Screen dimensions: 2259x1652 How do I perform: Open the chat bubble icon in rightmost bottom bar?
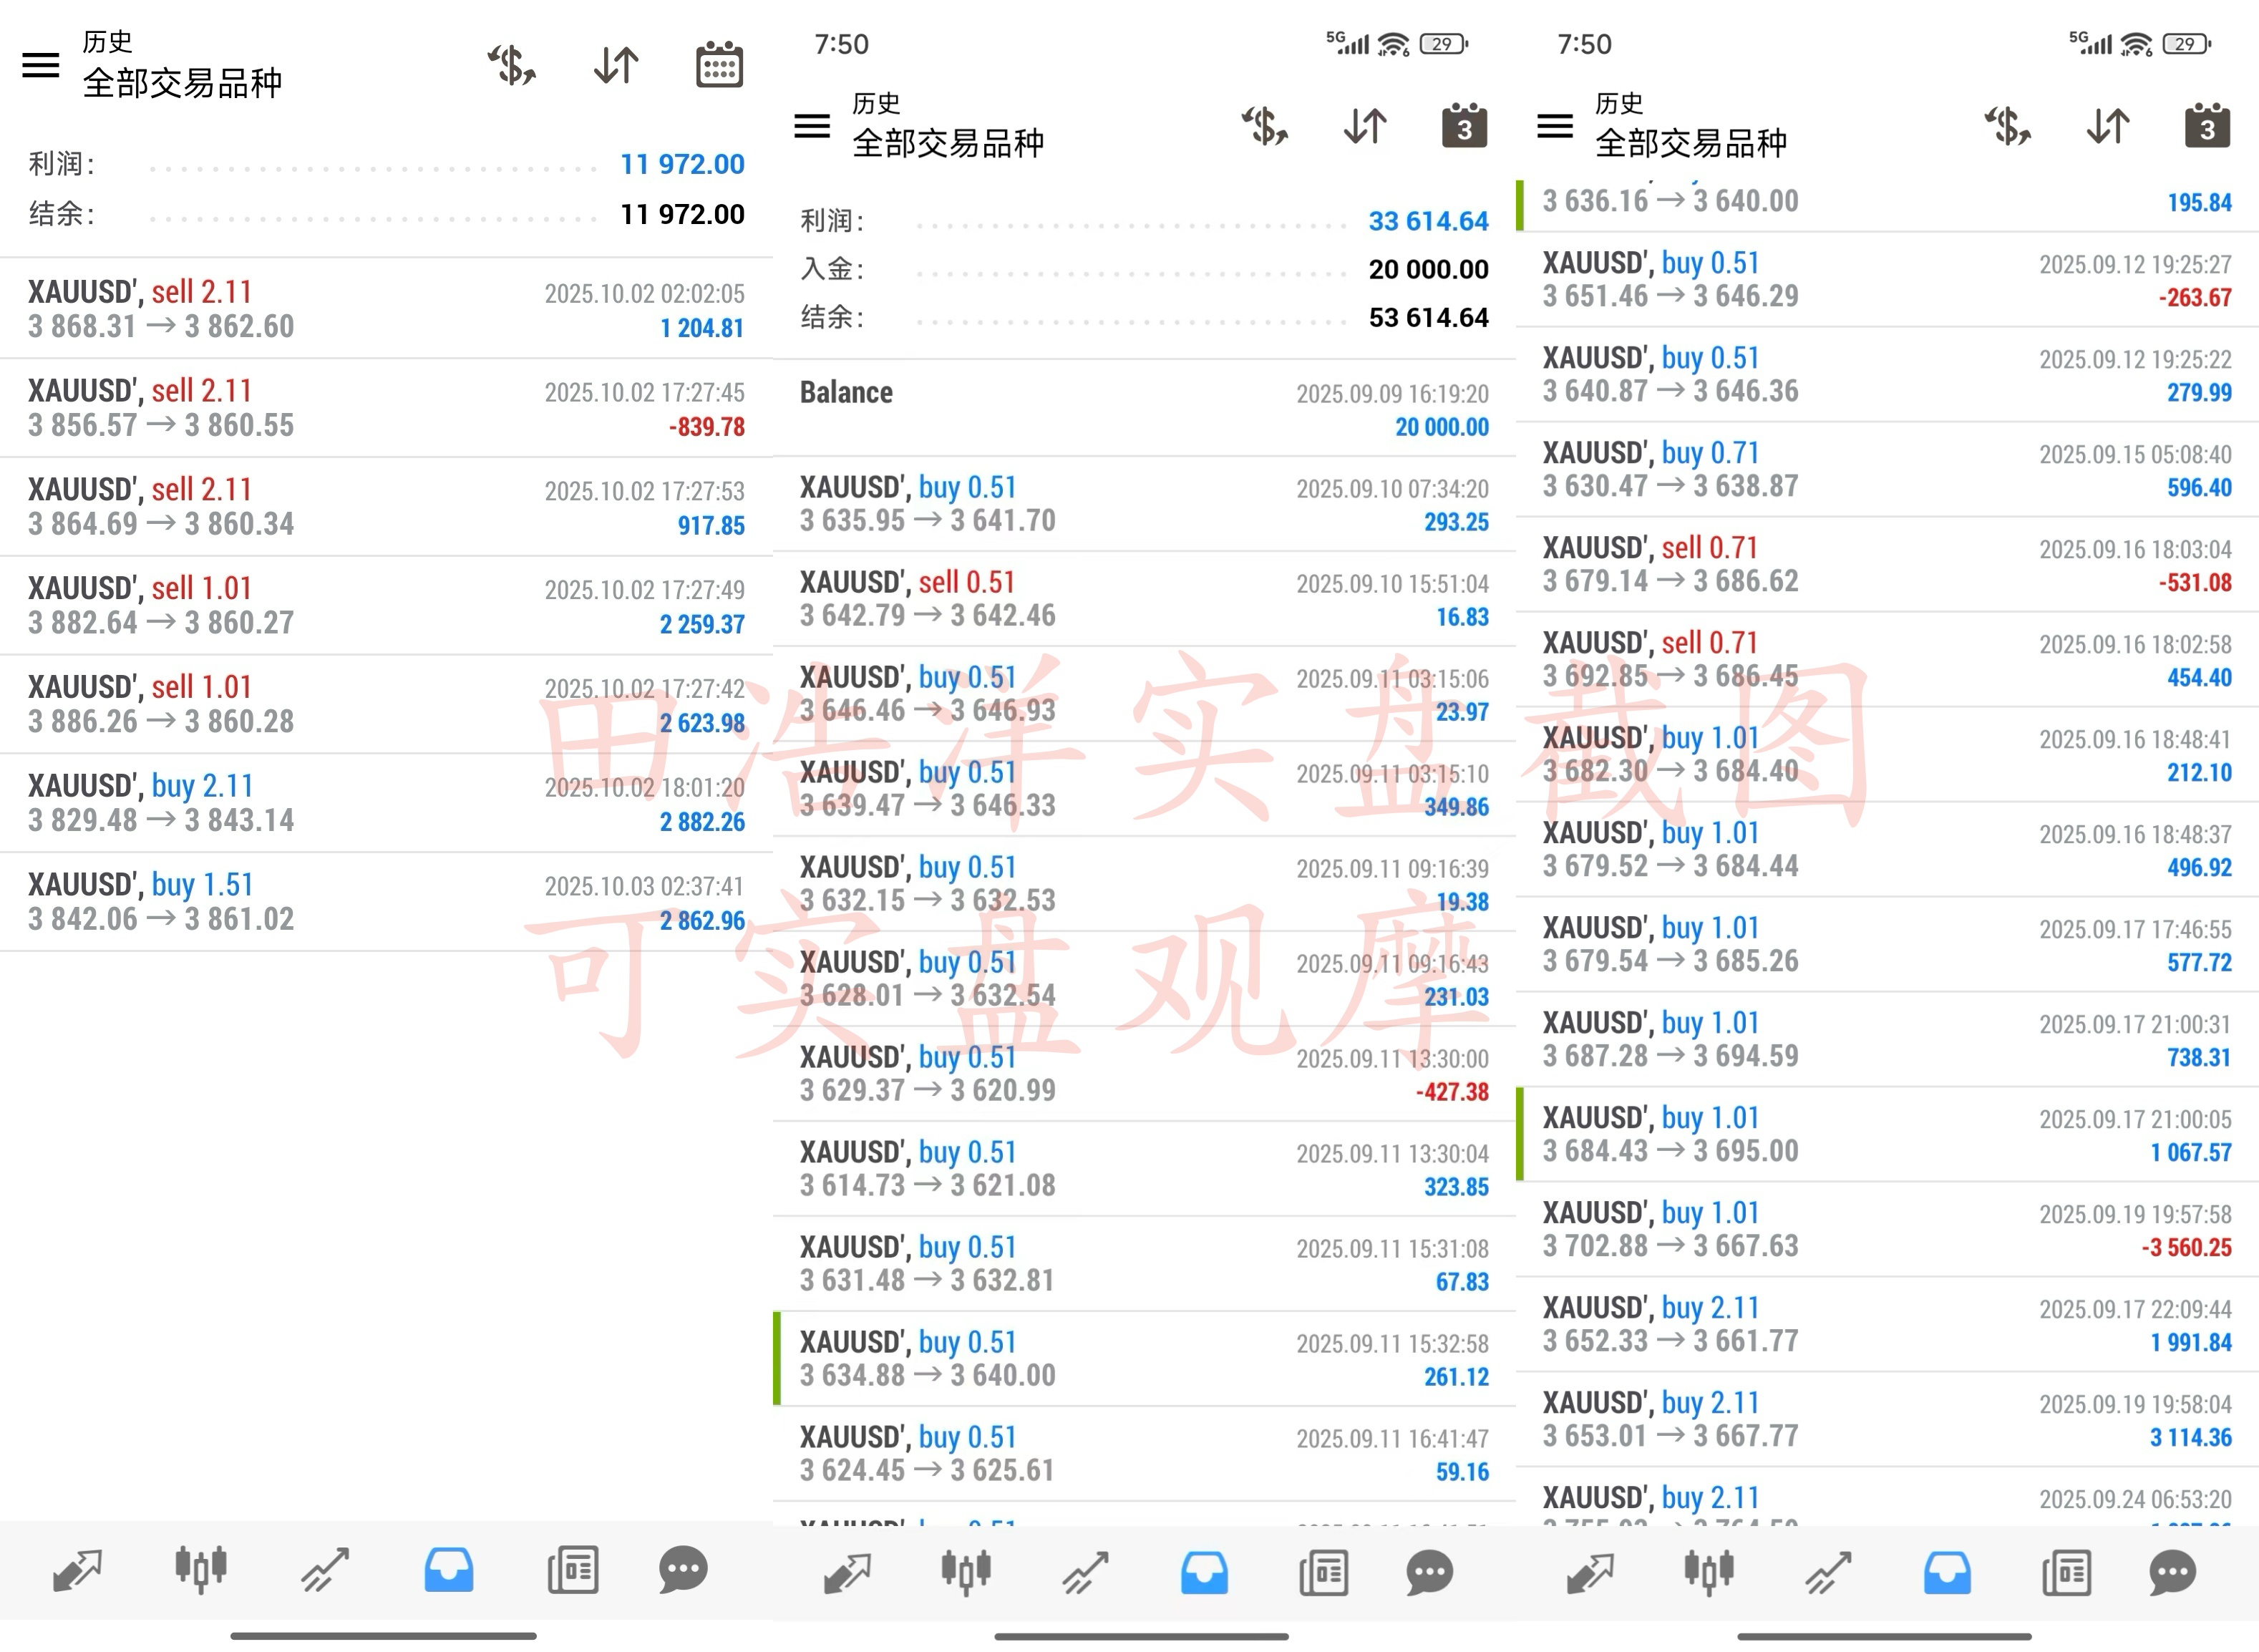point(2172,1572)
